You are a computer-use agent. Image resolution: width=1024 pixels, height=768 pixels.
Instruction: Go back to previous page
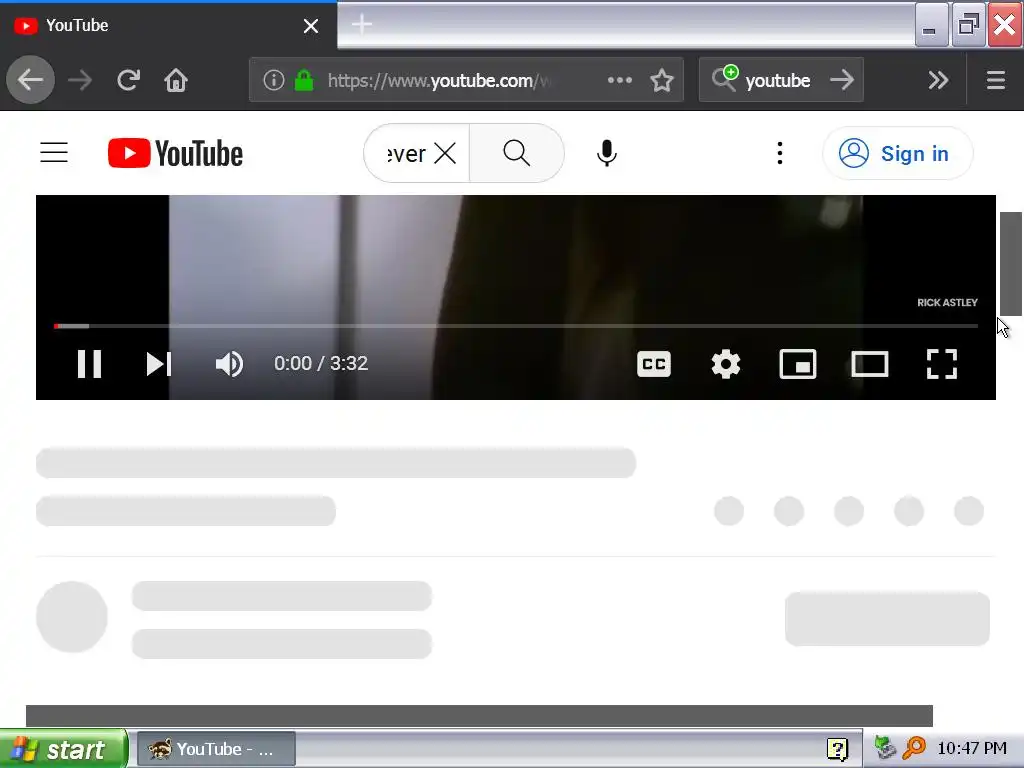30,80
